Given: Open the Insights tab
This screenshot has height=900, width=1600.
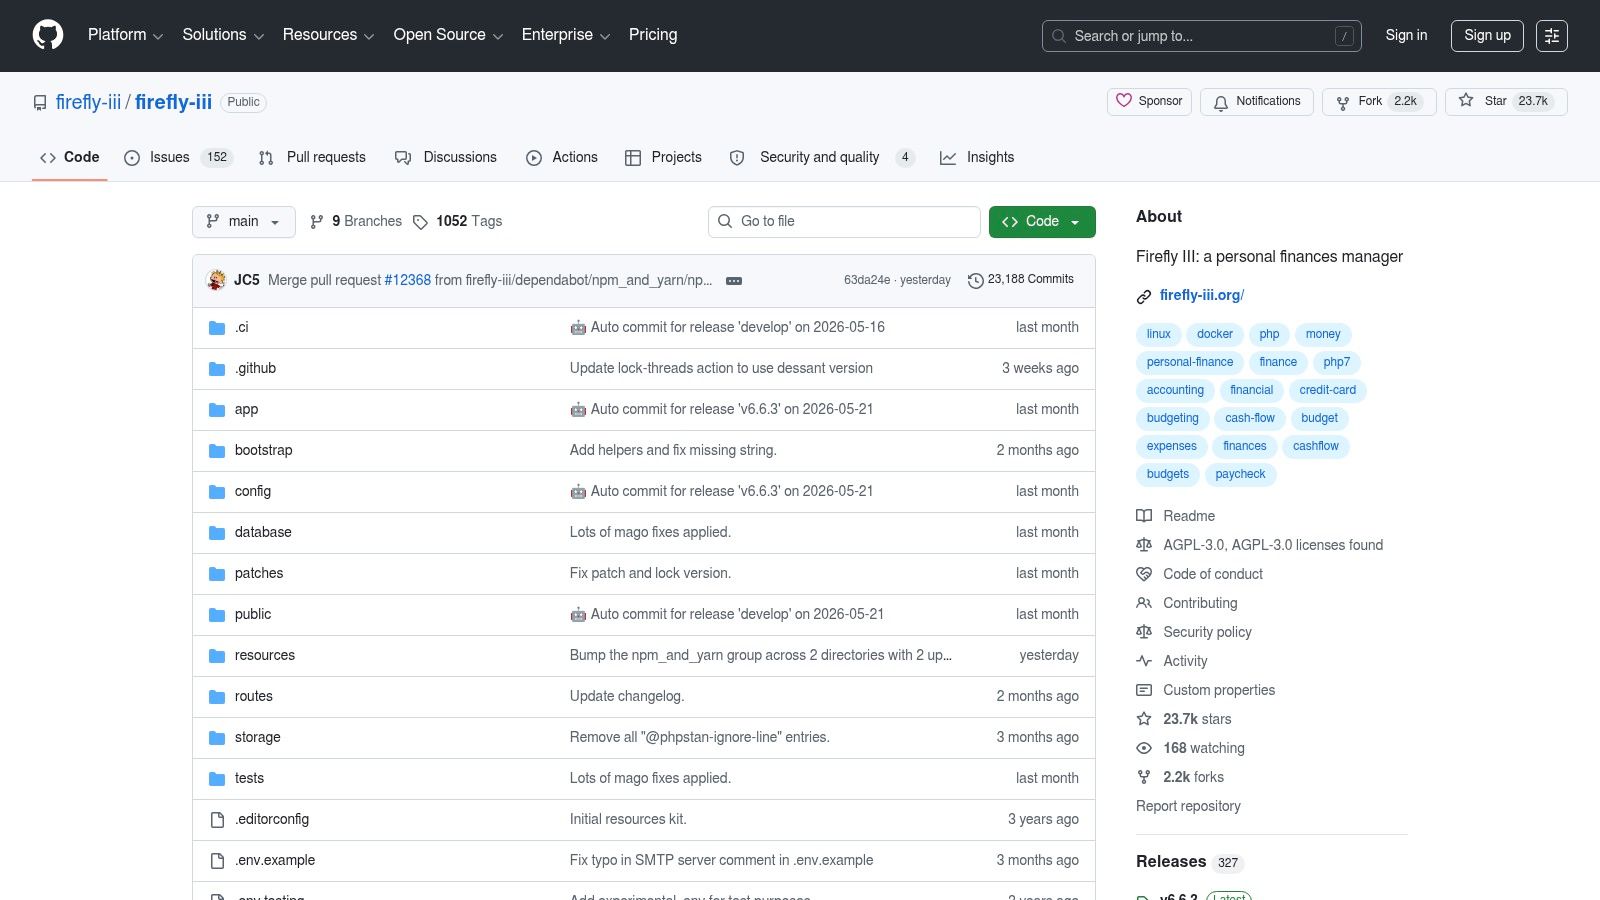Looking at the screenshot, I should (x=977, y=157).
